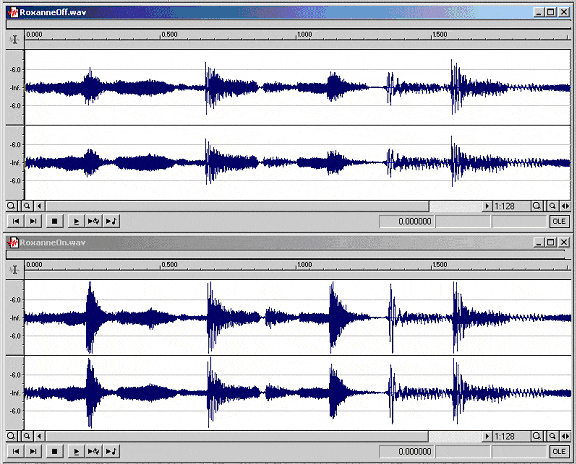576x464 pixels.
Task: Click upper channel -Inf. level label in RoxanneOff.wav
Action: coord(16,87)
